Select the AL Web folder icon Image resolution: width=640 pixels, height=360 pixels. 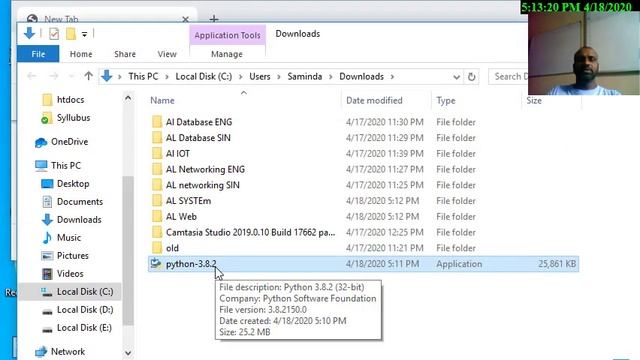[x=157, y=216]
